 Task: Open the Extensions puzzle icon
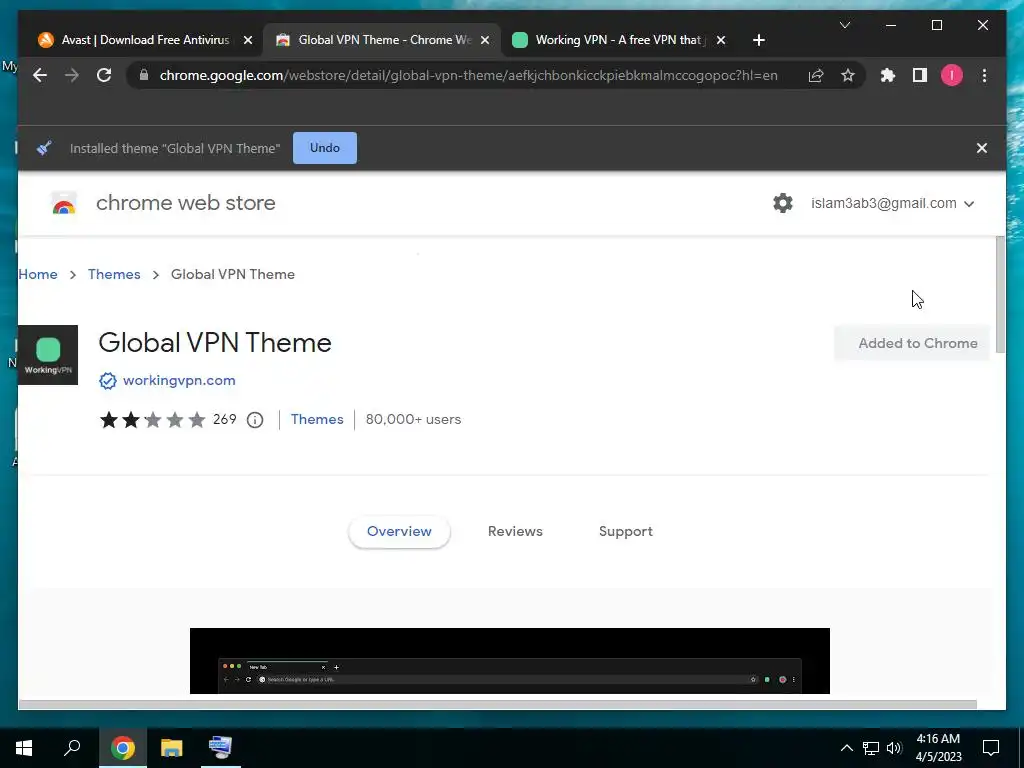(888, 76)
